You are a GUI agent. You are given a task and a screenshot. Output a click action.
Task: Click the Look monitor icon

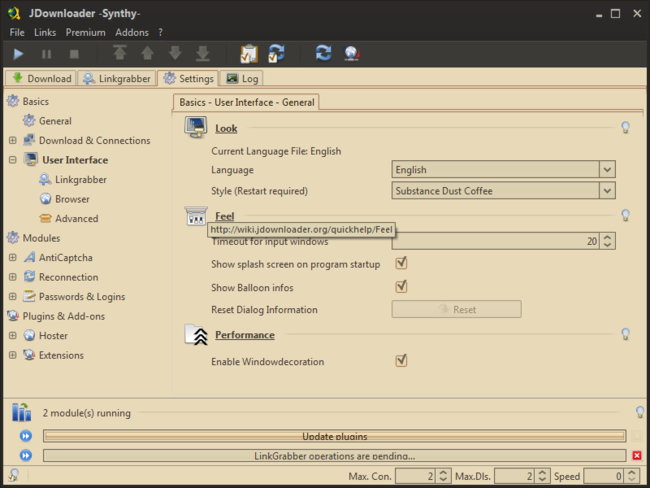pos(196,127)
